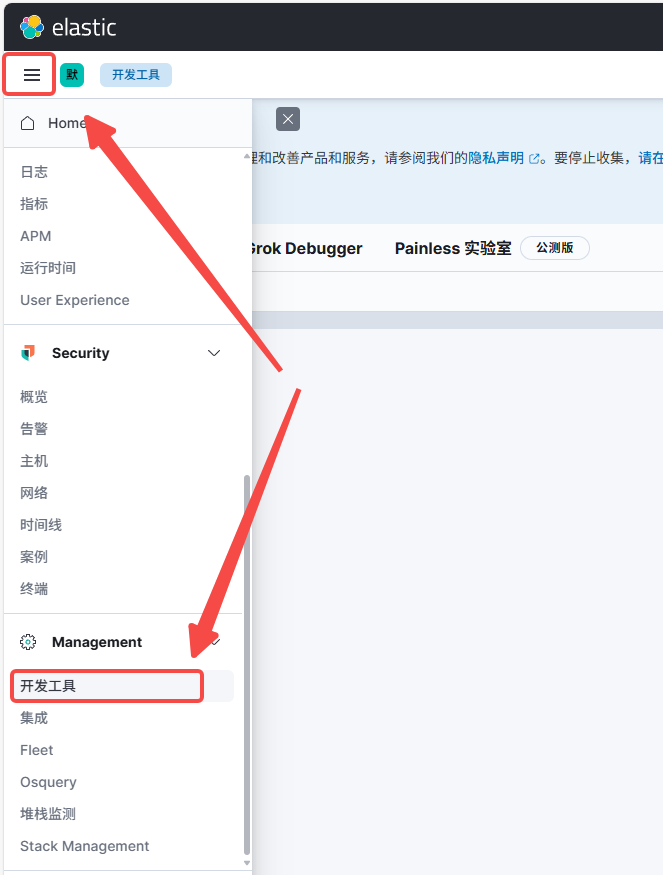Click the sidebar scrollbar up arrow
Image resolution: width=663 pixels, height=875 pixels.
(247, 157)
